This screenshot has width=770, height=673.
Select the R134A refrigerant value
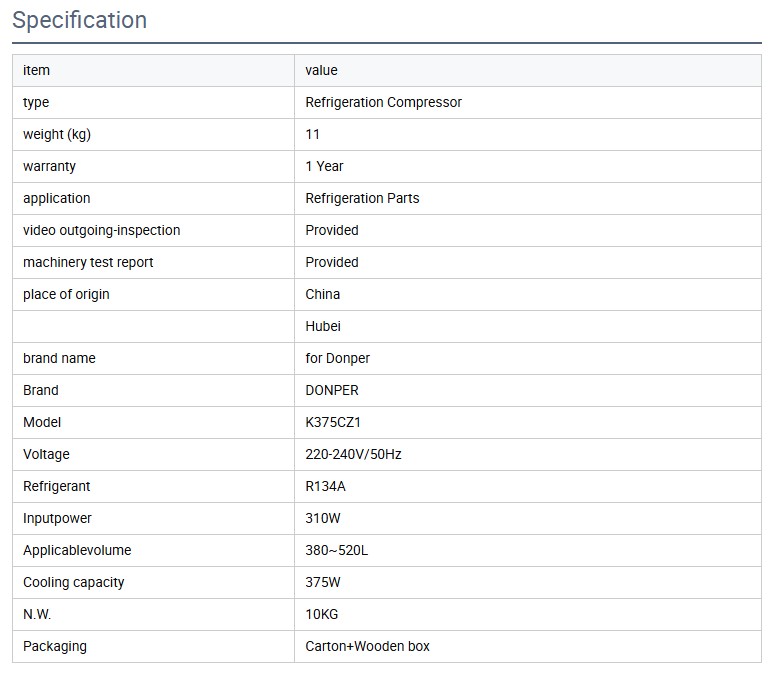tap(325, 486)
